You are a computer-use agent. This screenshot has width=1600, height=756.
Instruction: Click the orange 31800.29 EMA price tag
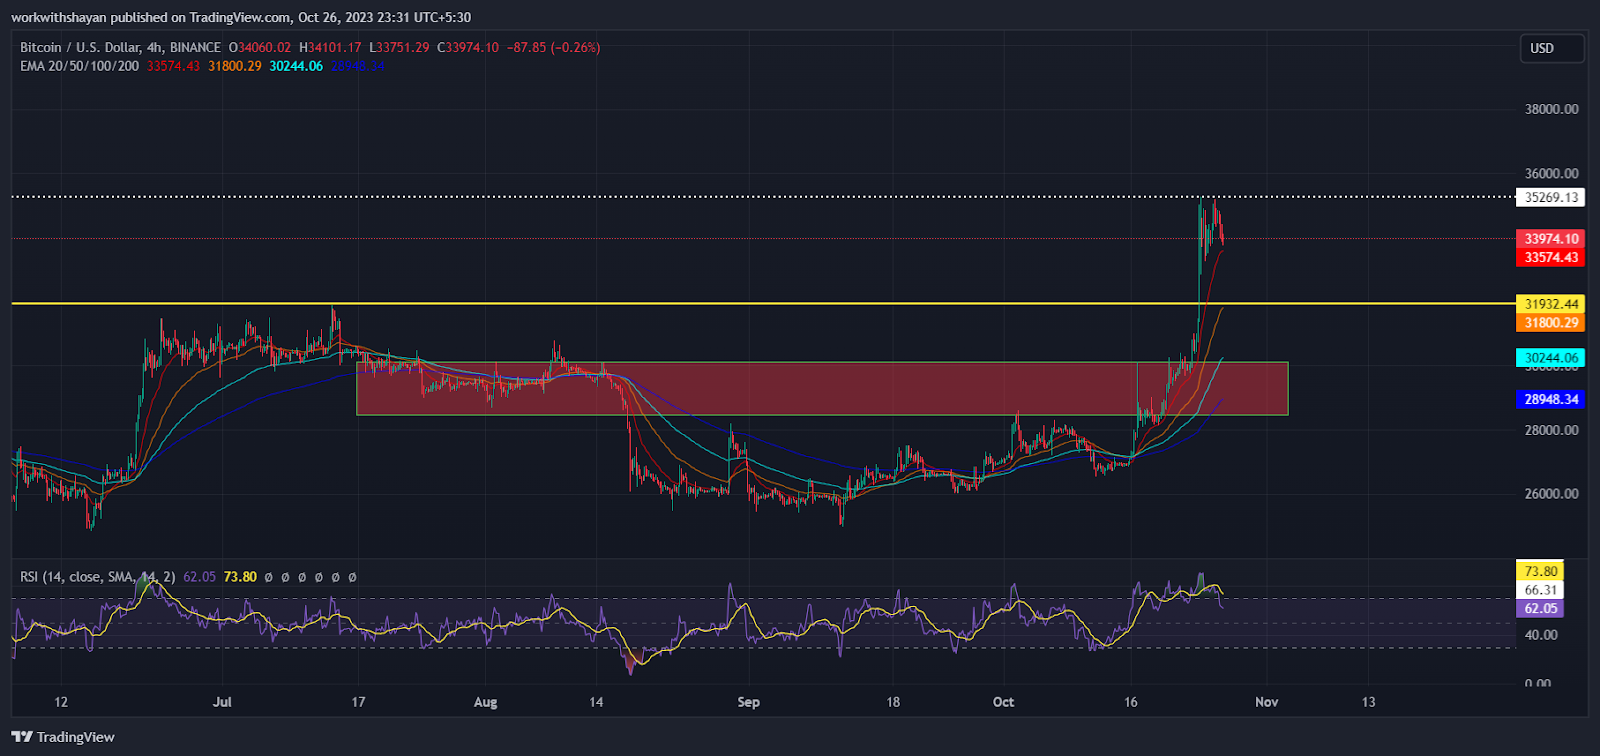coord(1551,322)
